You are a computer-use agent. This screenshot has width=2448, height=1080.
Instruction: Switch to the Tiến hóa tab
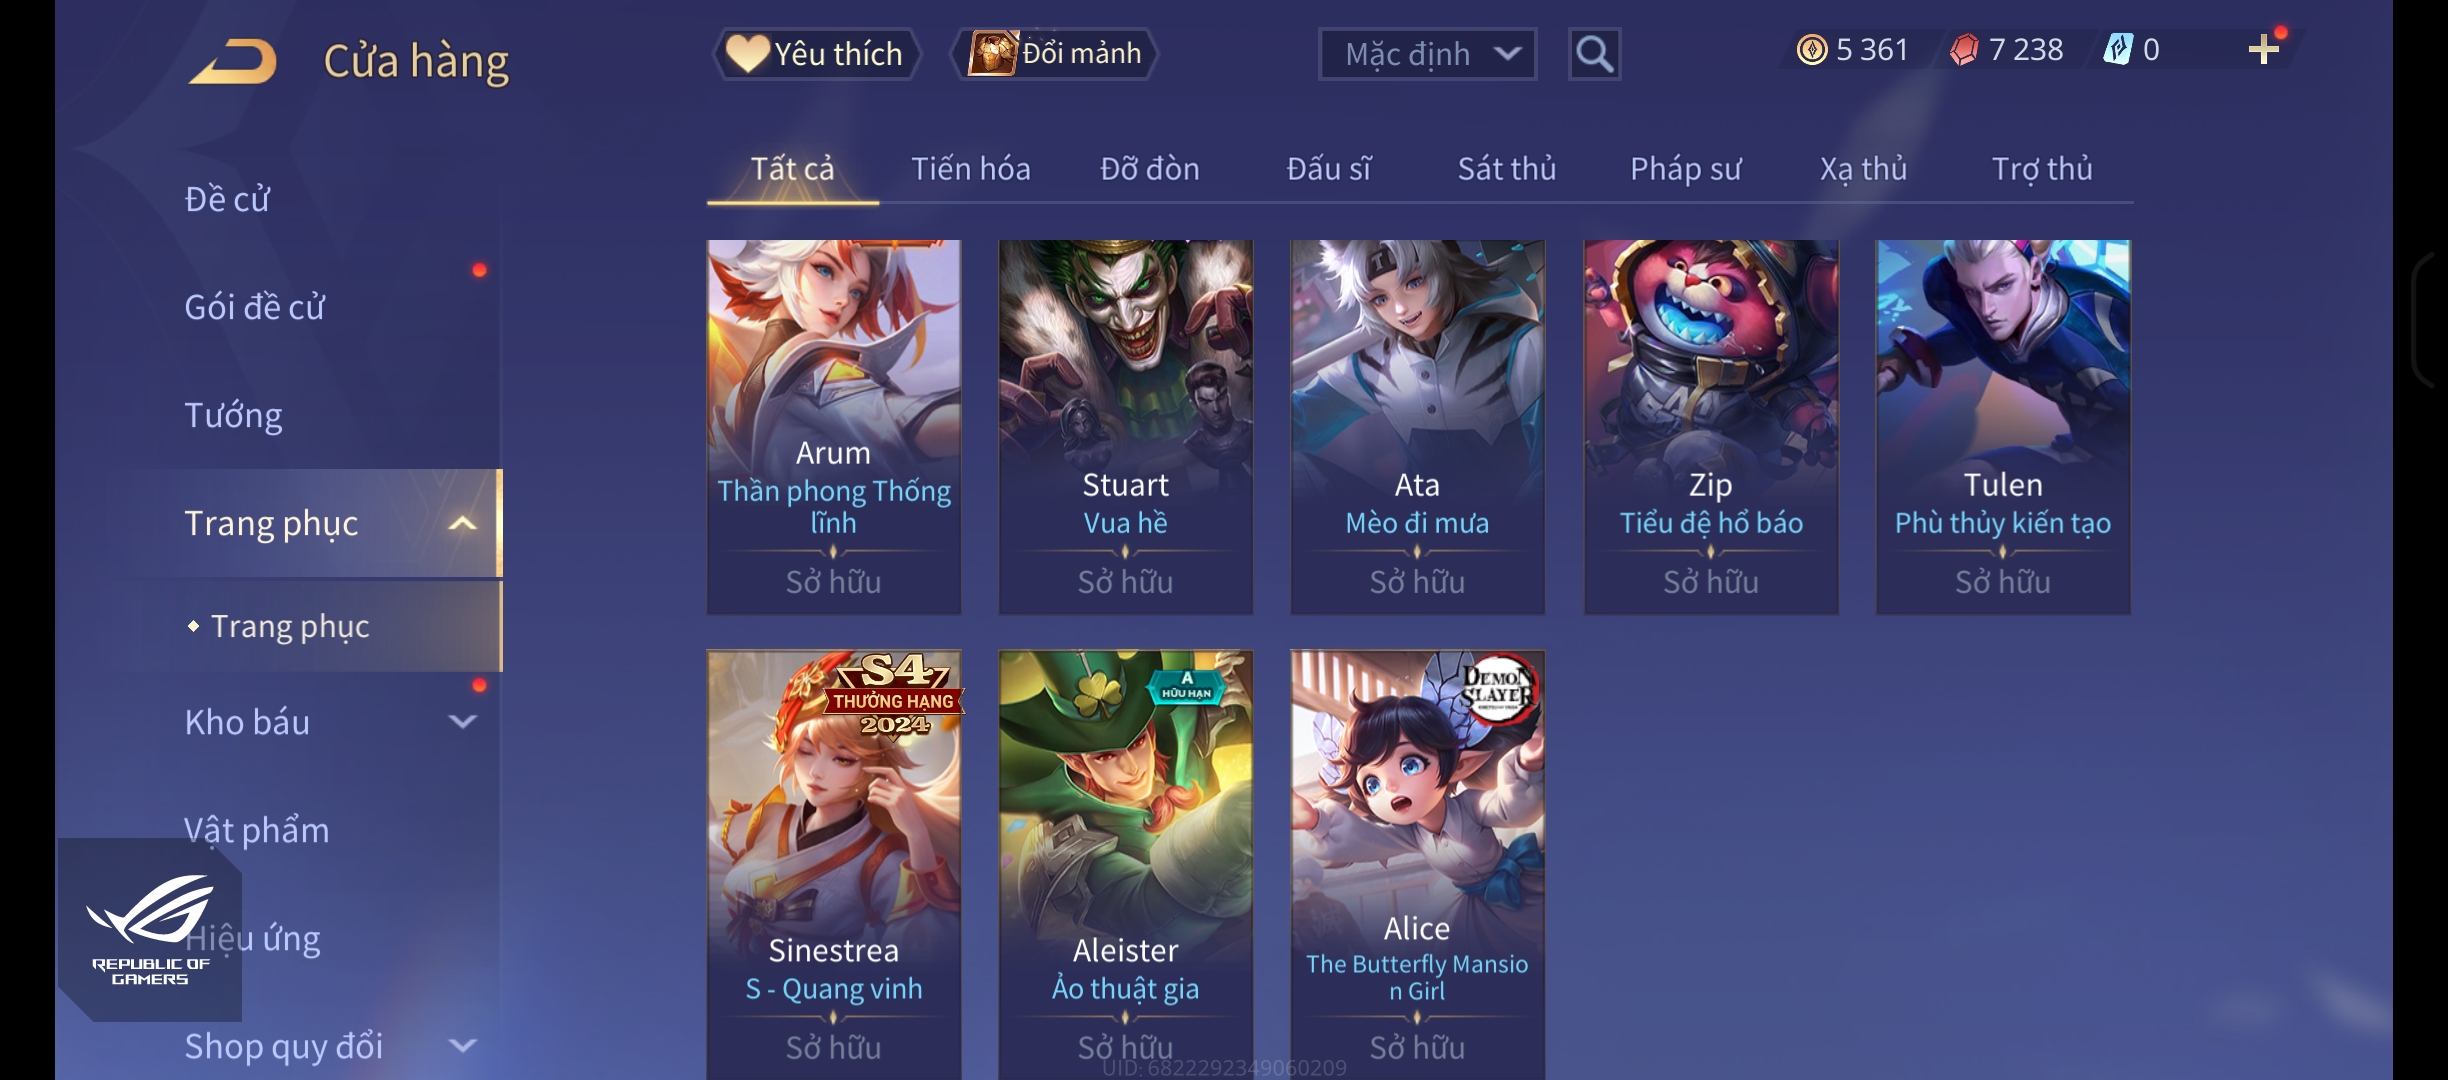[970, 169]
